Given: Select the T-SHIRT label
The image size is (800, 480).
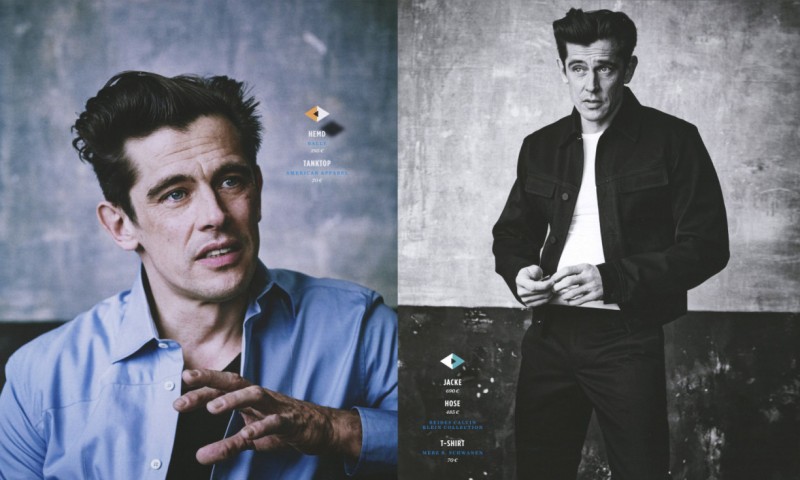Looking at the screenshot, I should coord(452,441).
